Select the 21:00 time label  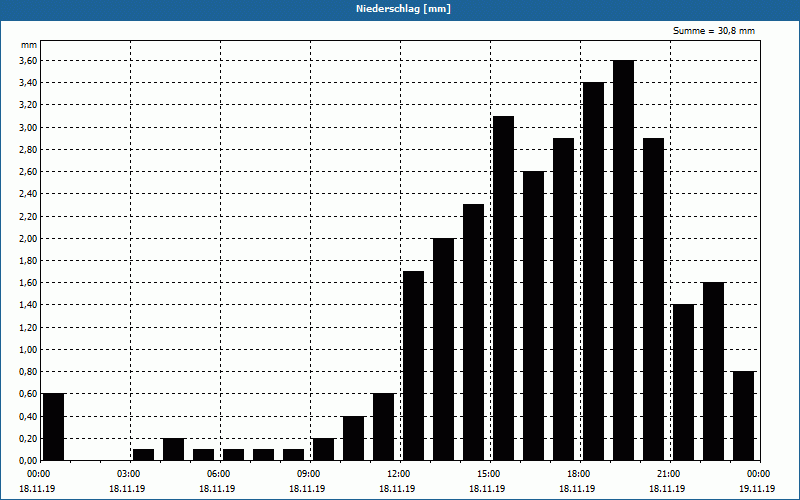click(x=670, y=474)
